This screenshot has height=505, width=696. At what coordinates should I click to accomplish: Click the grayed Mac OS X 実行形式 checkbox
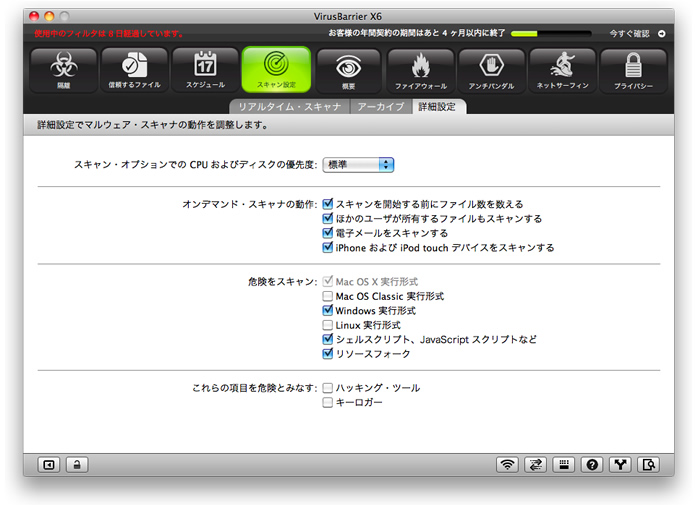(328, 281)
